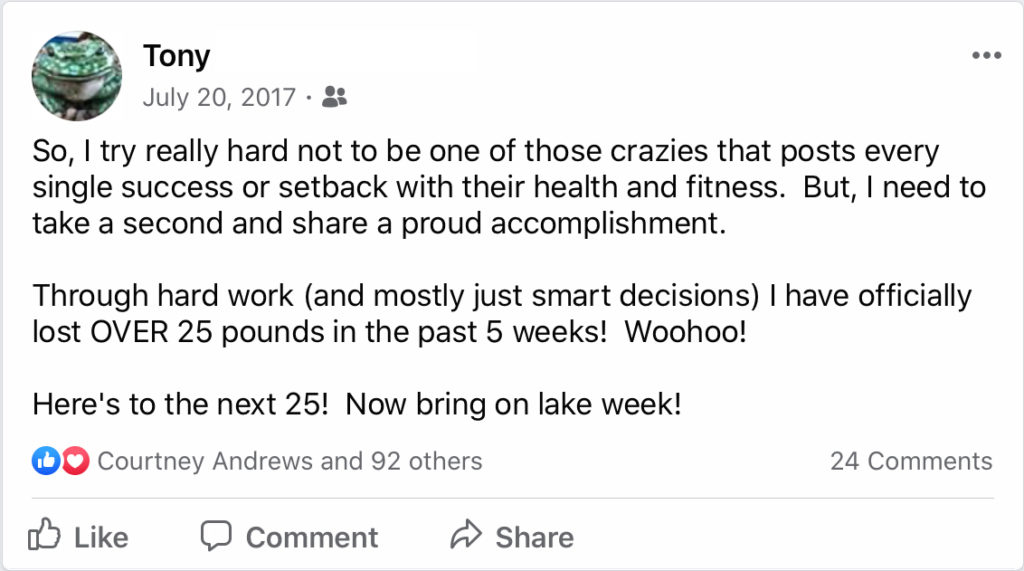Click the July 20, 2017 timestamp
The height and width of the screenshot is (571, 1024).
[x=219, y=97]
